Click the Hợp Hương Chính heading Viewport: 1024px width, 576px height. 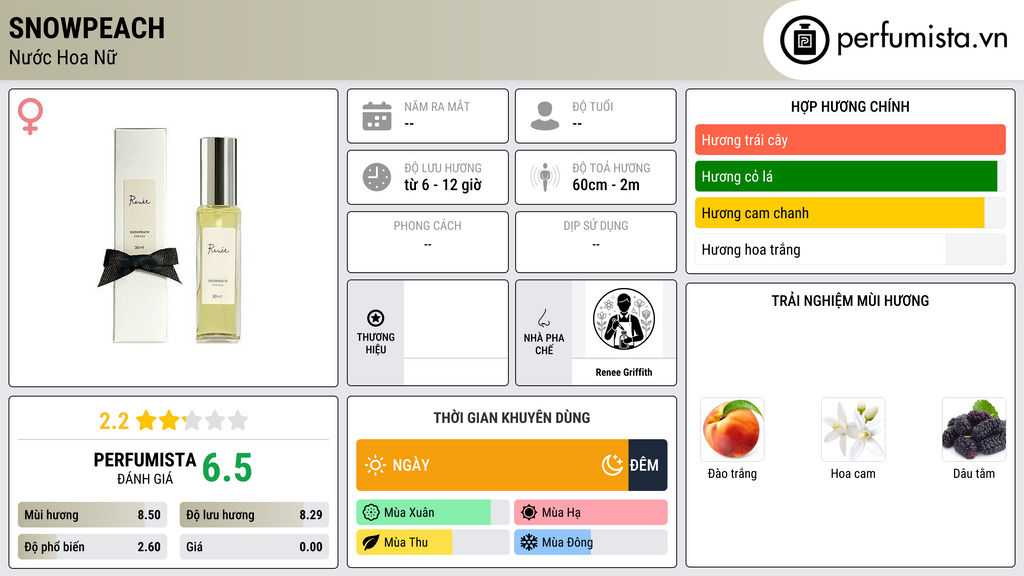pyautogui.click(x=850, y=106)
